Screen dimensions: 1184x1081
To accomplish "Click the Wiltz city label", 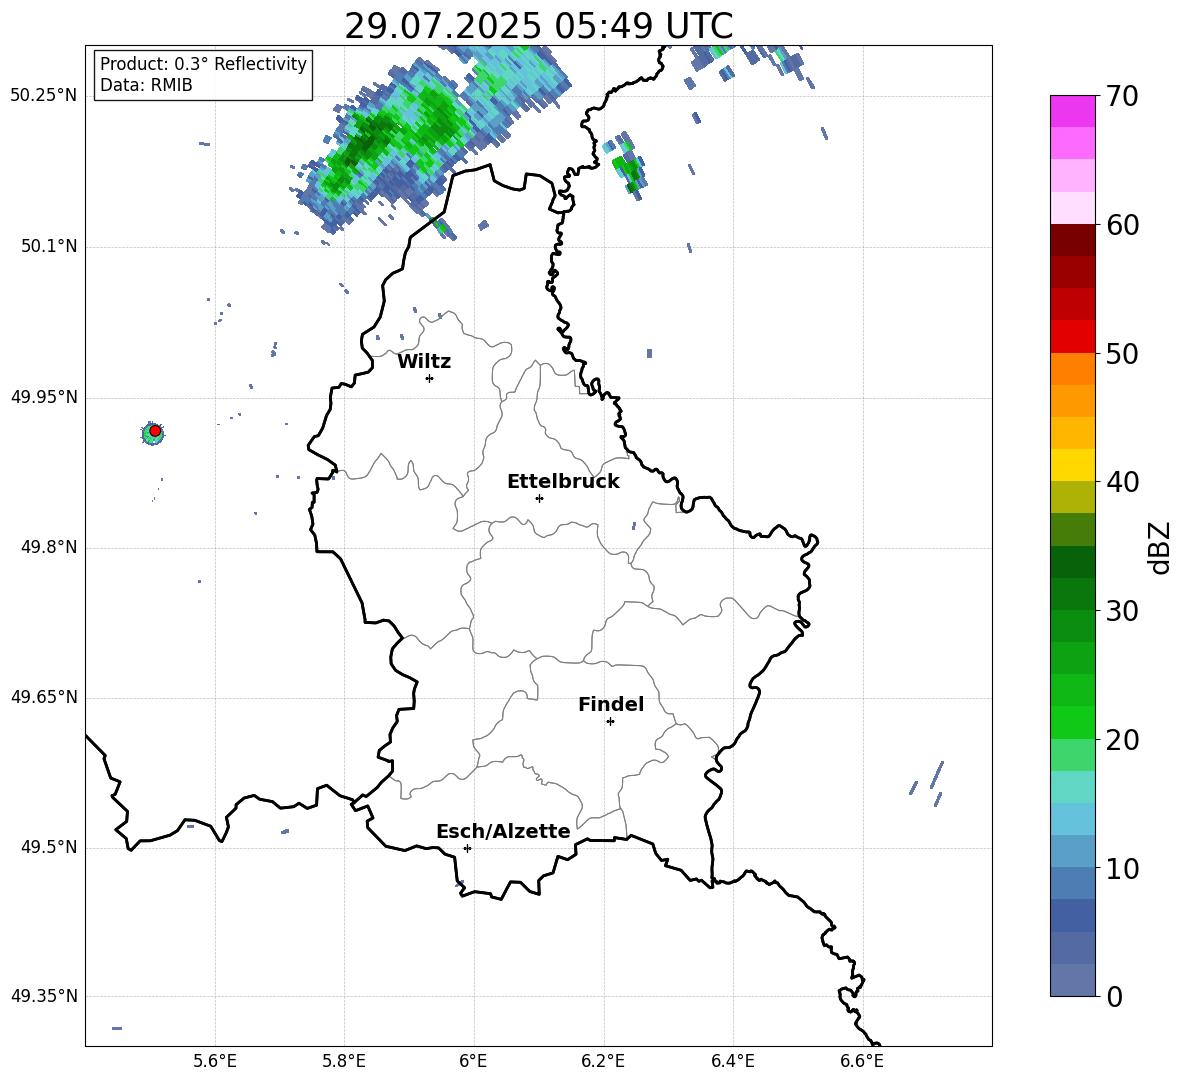I will pyautogui.click(x=424, y=362).
